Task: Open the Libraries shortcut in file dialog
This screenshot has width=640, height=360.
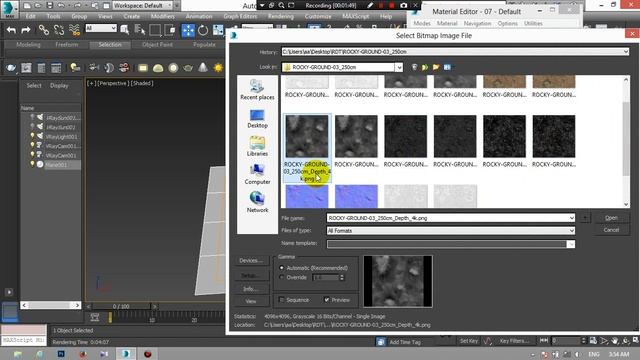Action: (x=257, y=146)
